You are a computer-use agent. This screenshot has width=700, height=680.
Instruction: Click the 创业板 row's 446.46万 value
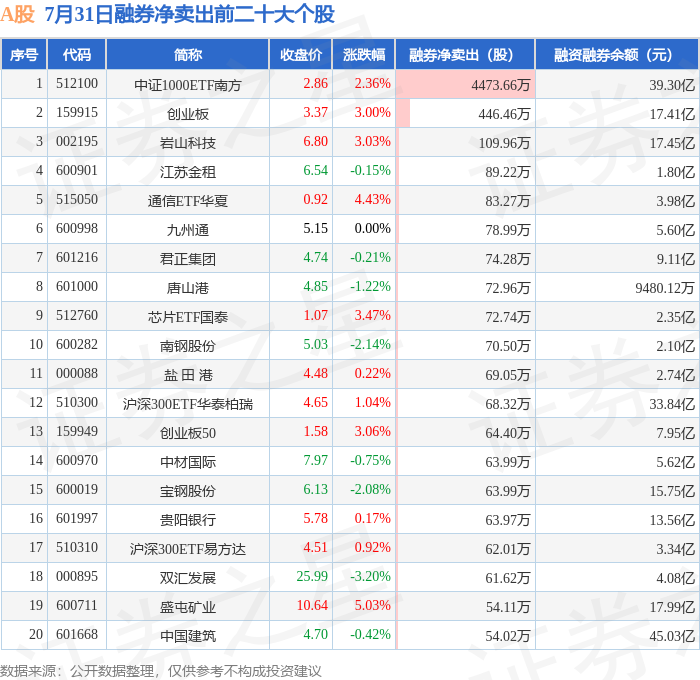point(504,114)
